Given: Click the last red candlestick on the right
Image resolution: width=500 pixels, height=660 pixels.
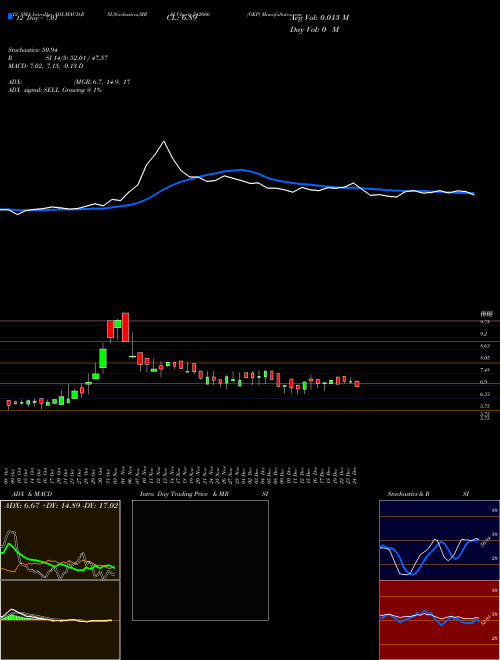Looking at the screenshot, I should tap(357, 384).
